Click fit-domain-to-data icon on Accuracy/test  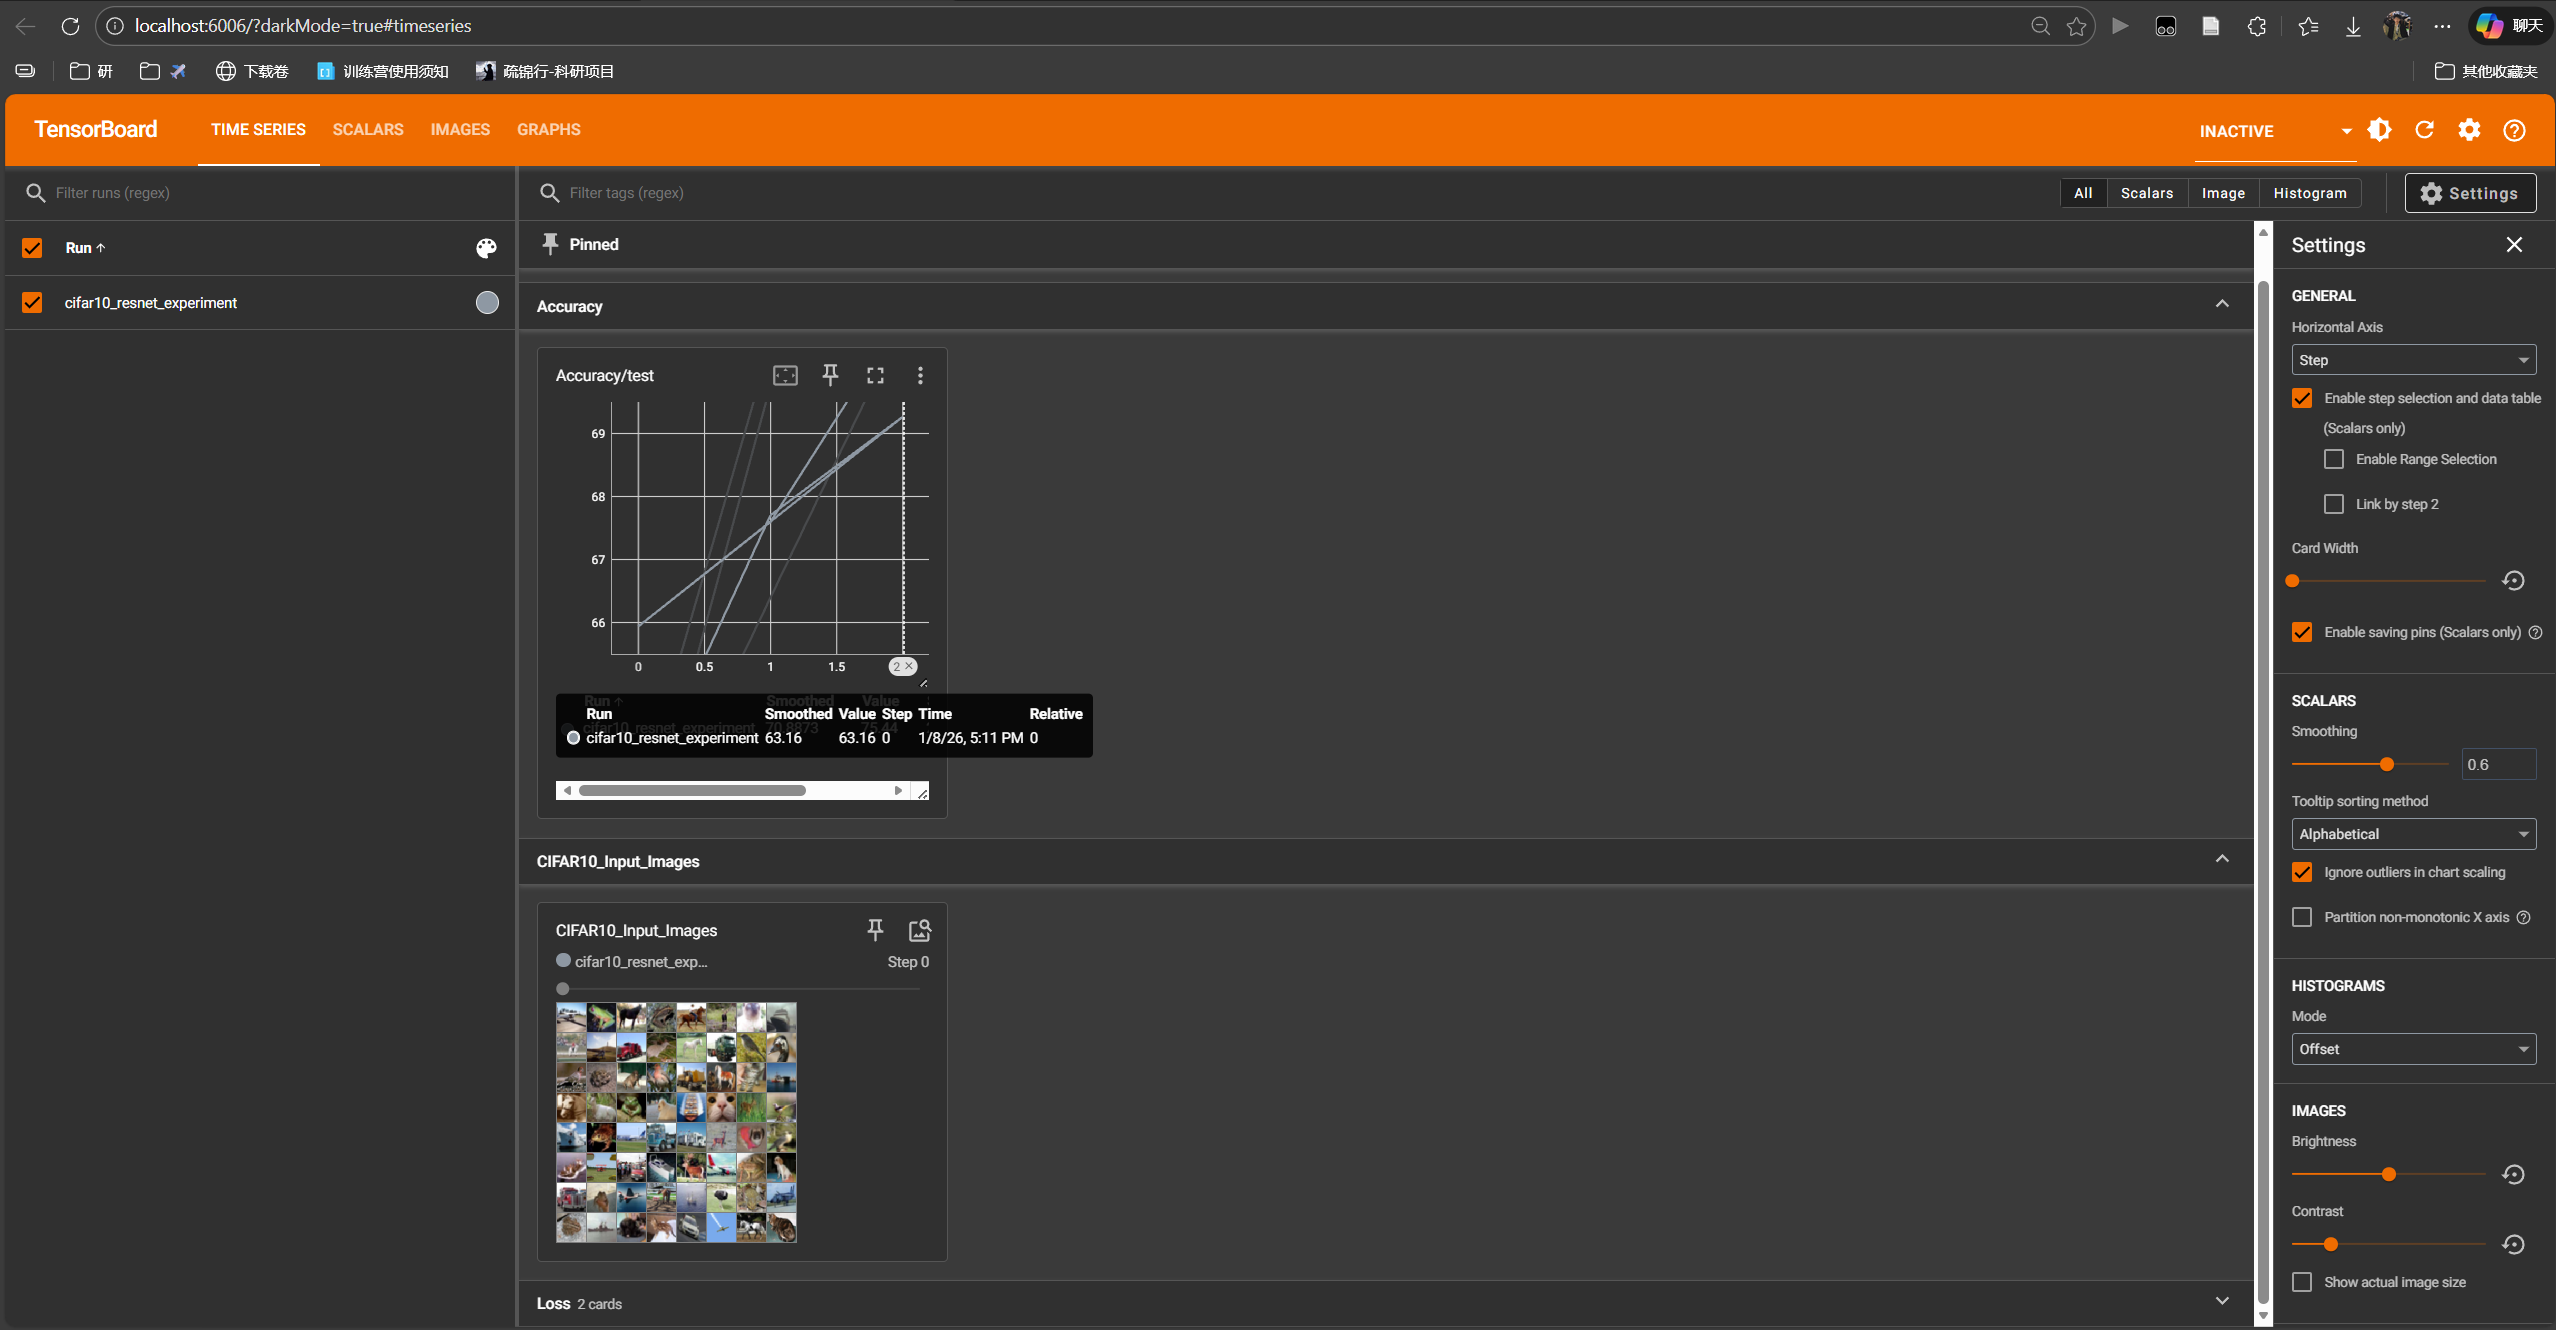pos(785,375)
